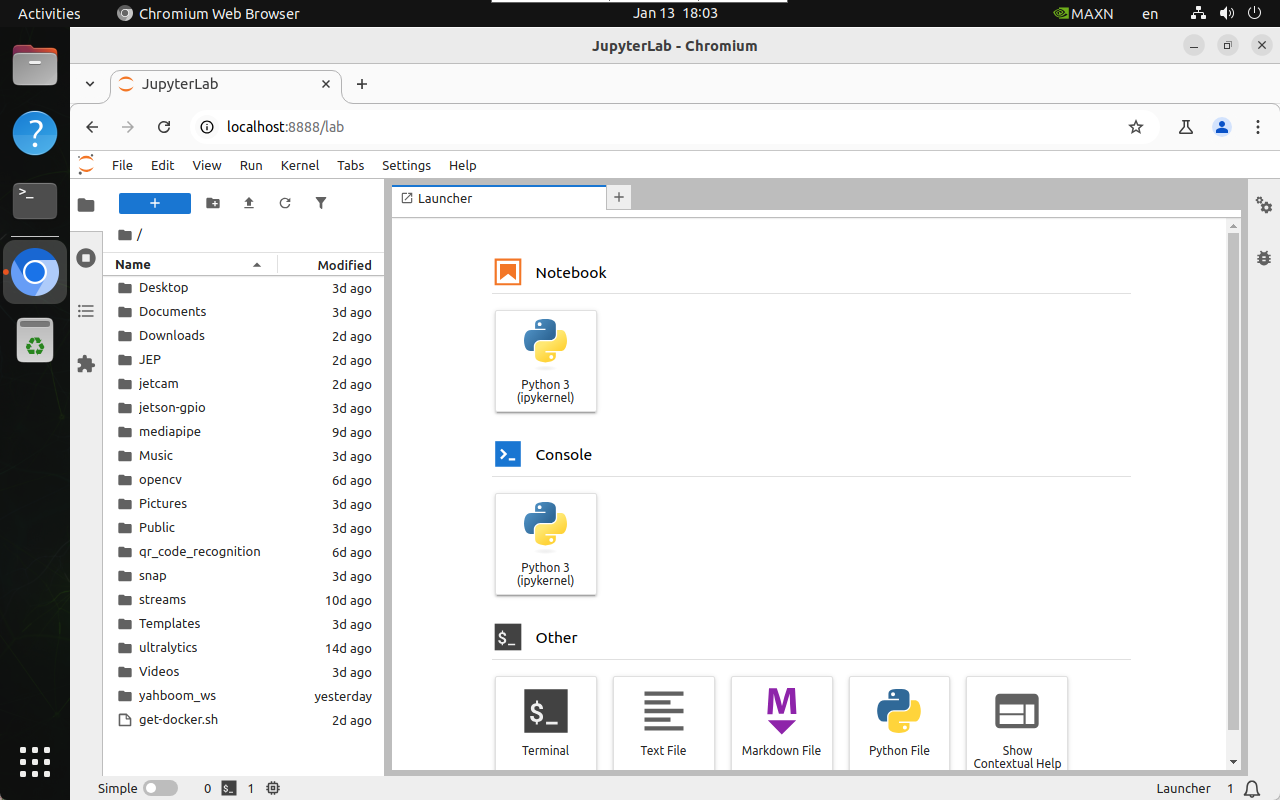Open the Running Terminals and Kernels sidebar
The width and height of the screenshot is (1280, 800).
[86, 258]
